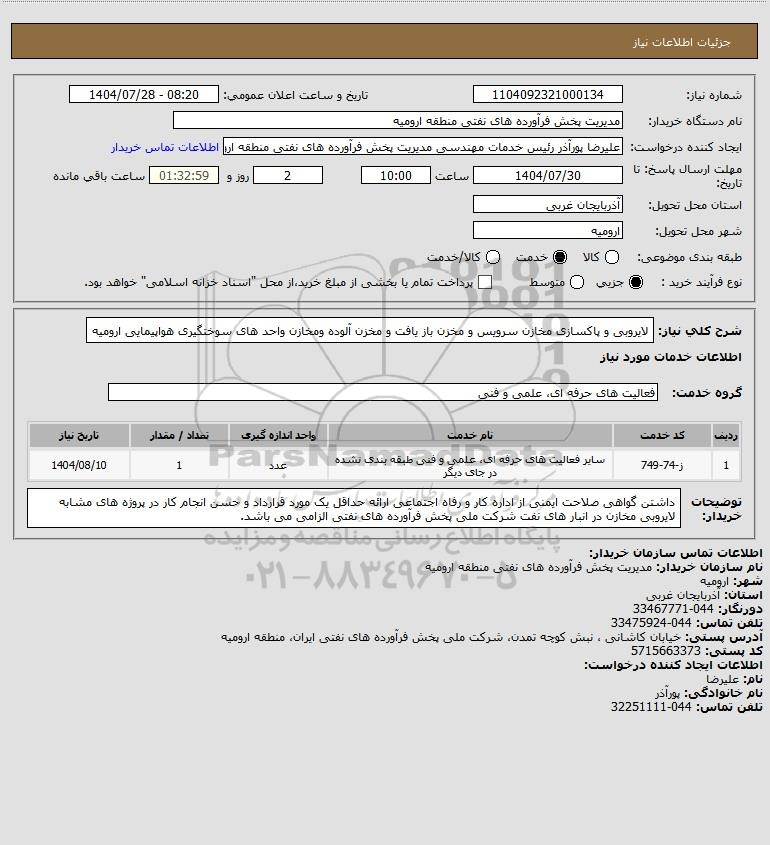
Task: Click the response deadline date 1404/07/30 field
Action: coord(547,176)
